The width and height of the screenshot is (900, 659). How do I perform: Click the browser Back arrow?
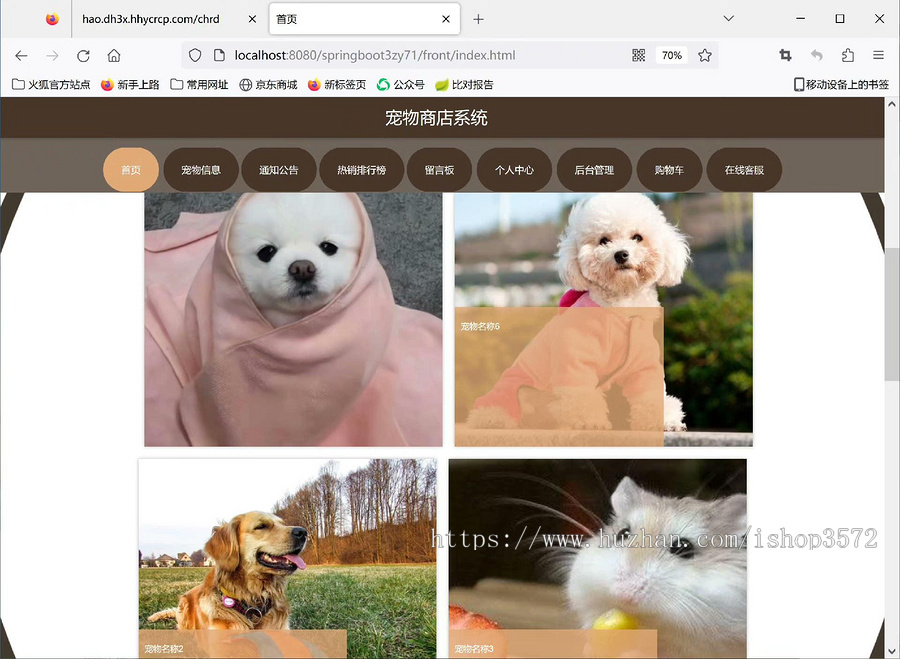[21, 56]
